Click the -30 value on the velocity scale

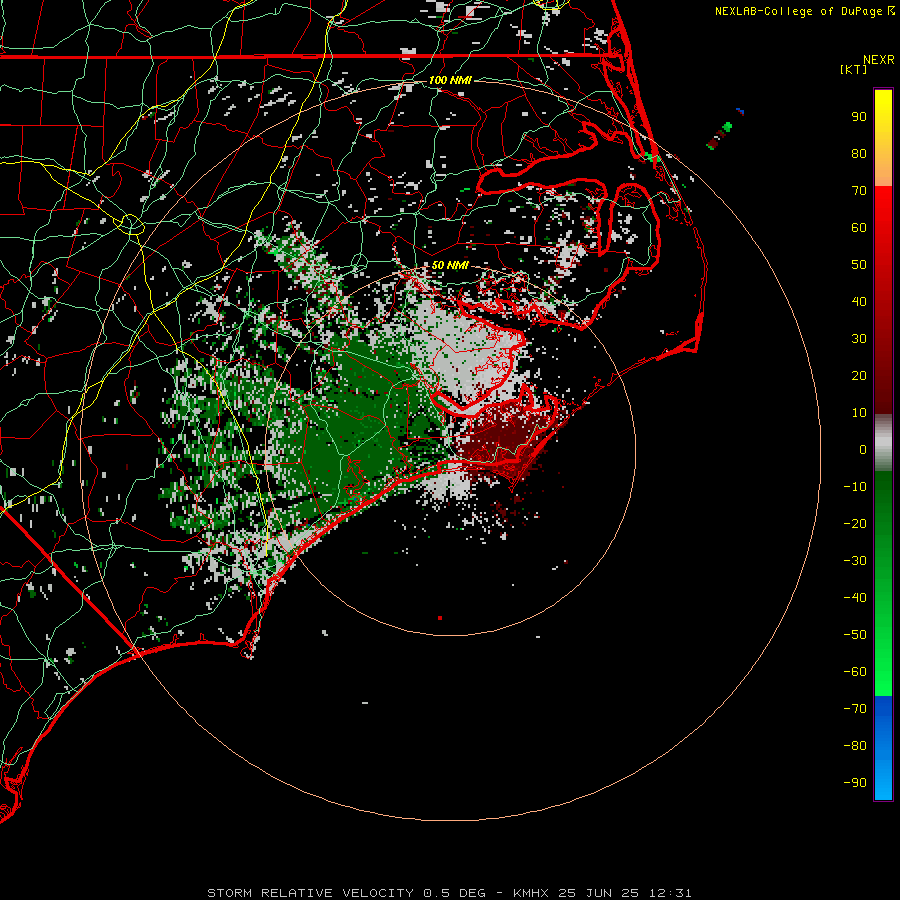pyautogui.click(x=855, y=561)
